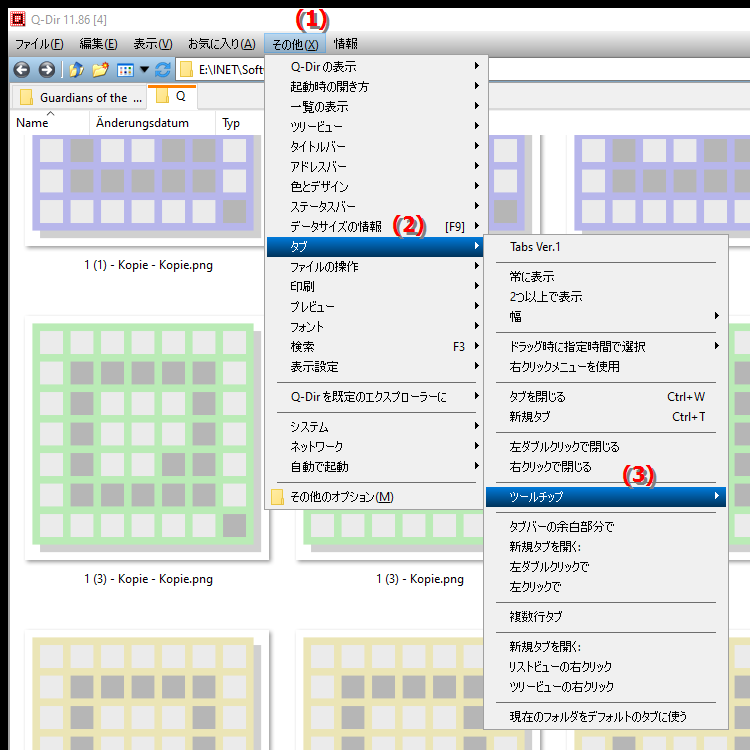The height and width of the screenshot is (750, 750).
Task: Toggle 左ダブルクリックで閉じる option
Action: 606,447
